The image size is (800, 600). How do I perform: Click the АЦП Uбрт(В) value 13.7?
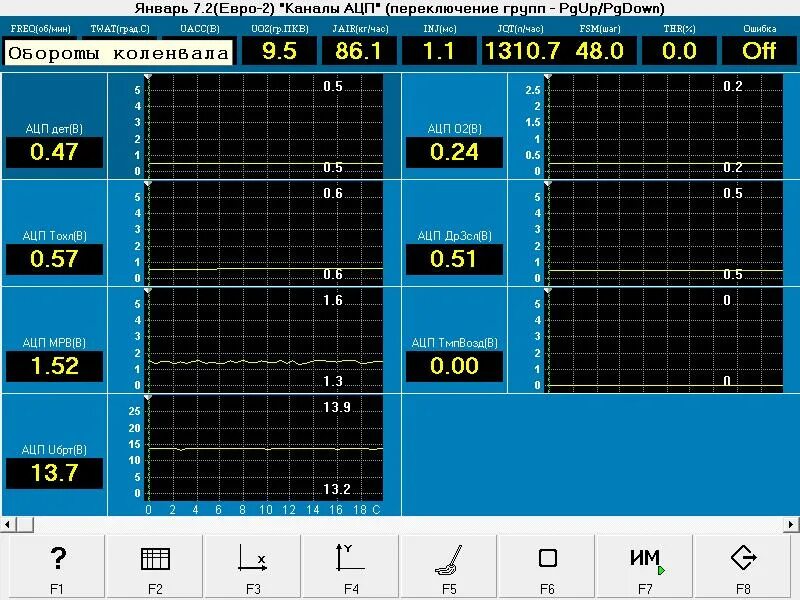coord(54,473)
